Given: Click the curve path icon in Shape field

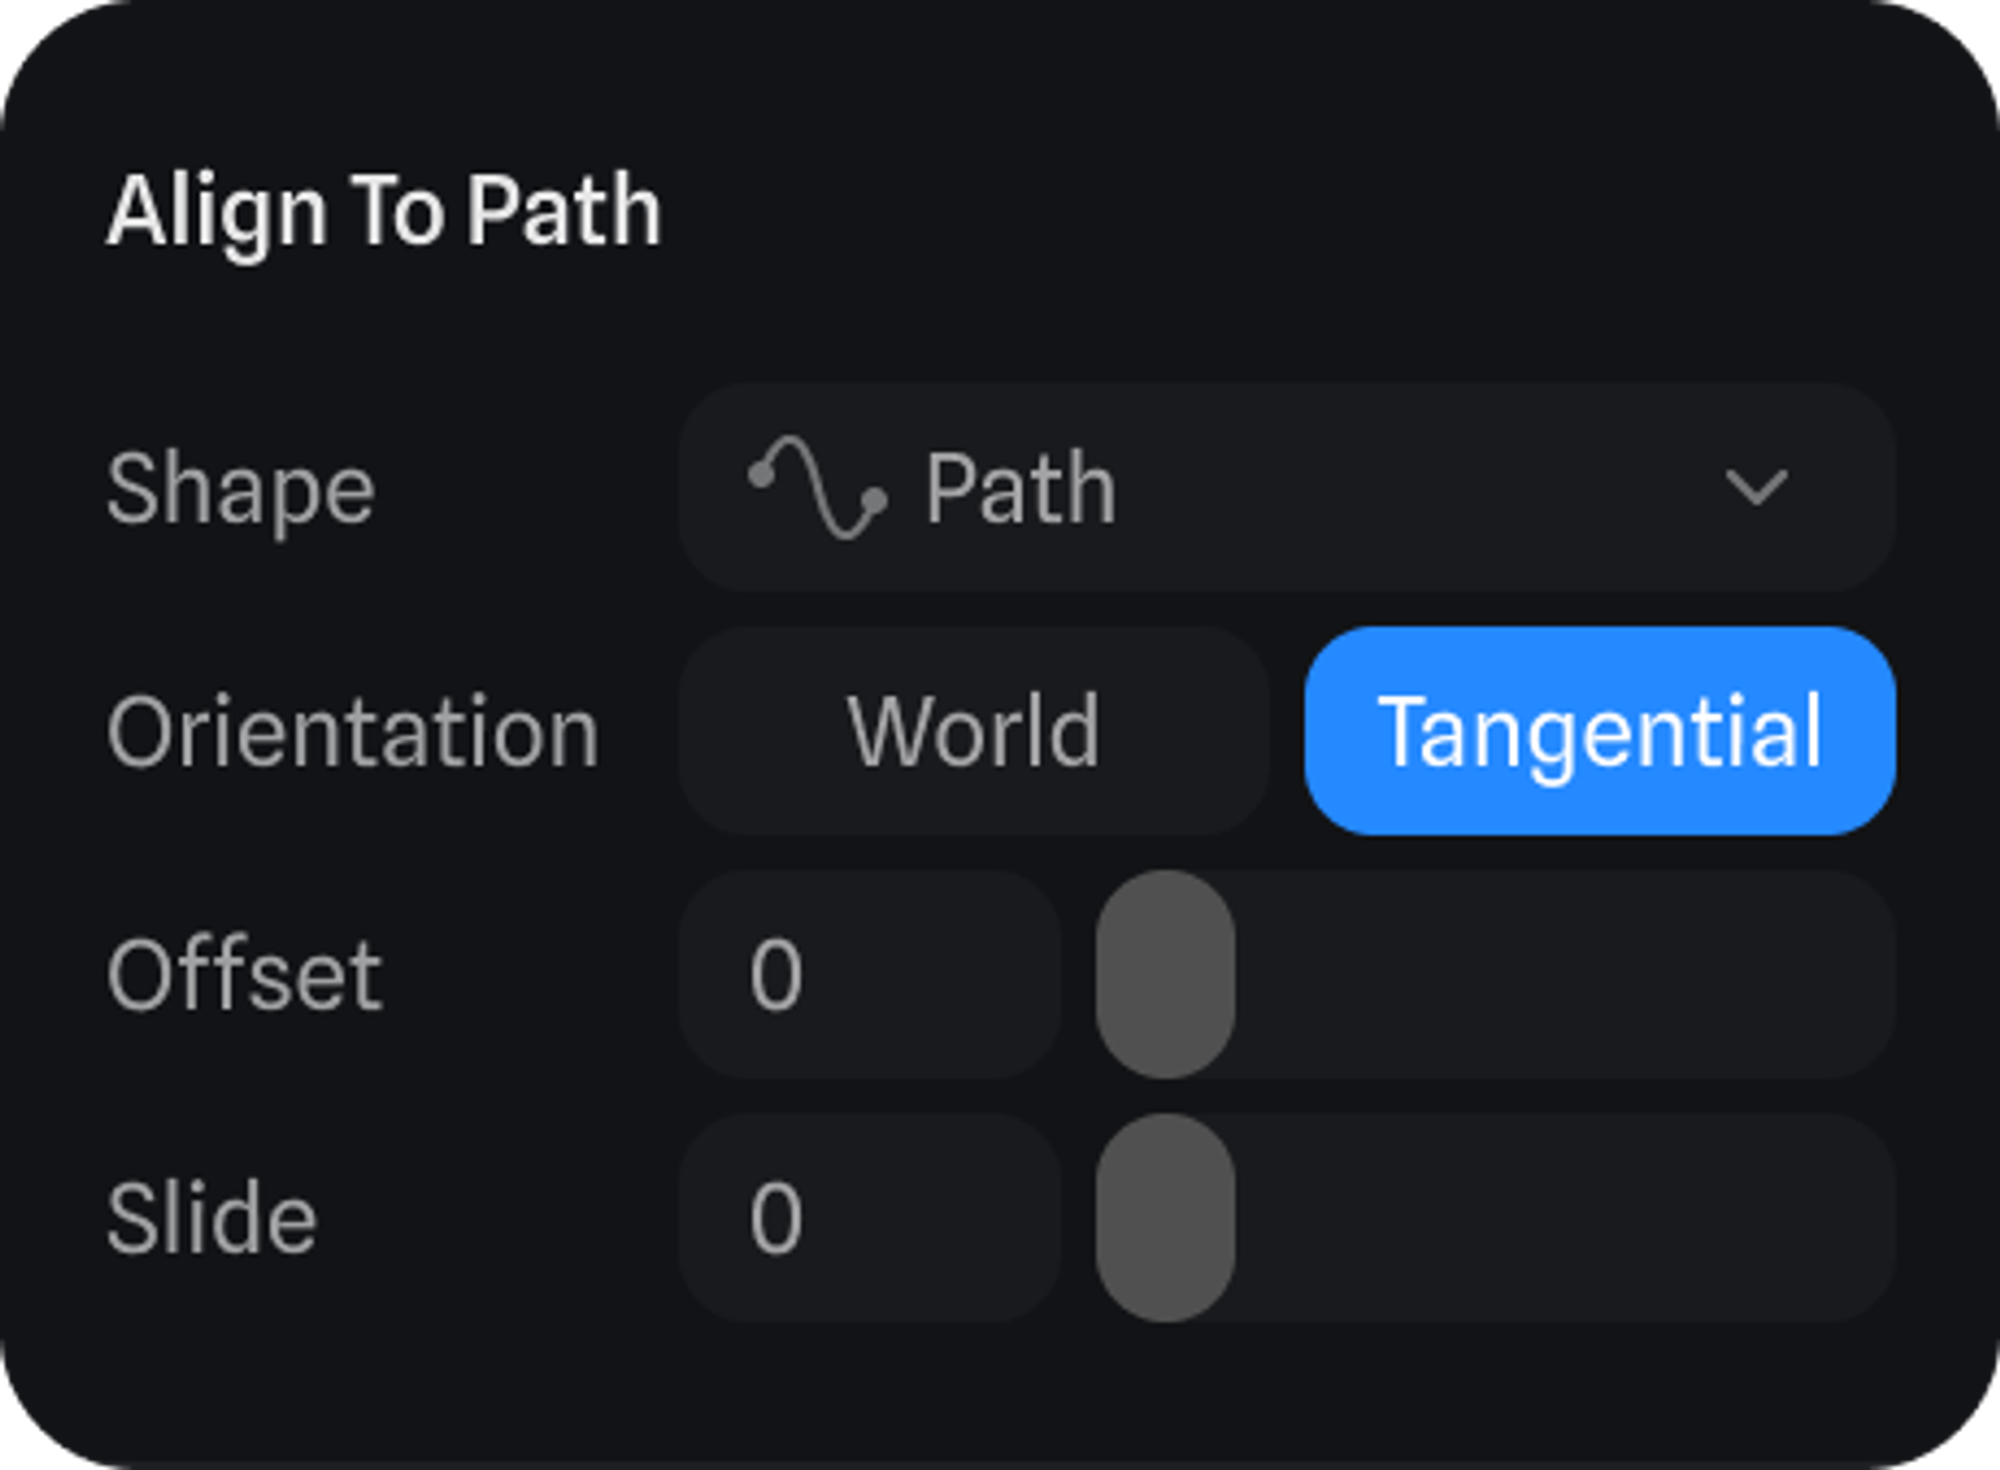Looking at the screenshot, I should [818, 488].
